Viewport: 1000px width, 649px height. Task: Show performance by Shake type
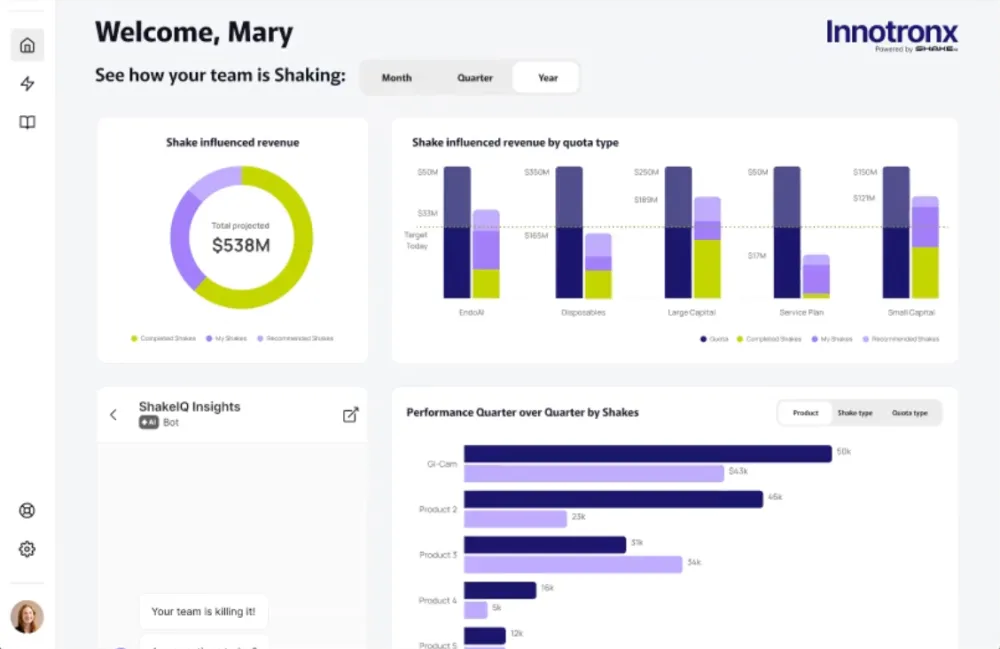(x=855, y=413)
